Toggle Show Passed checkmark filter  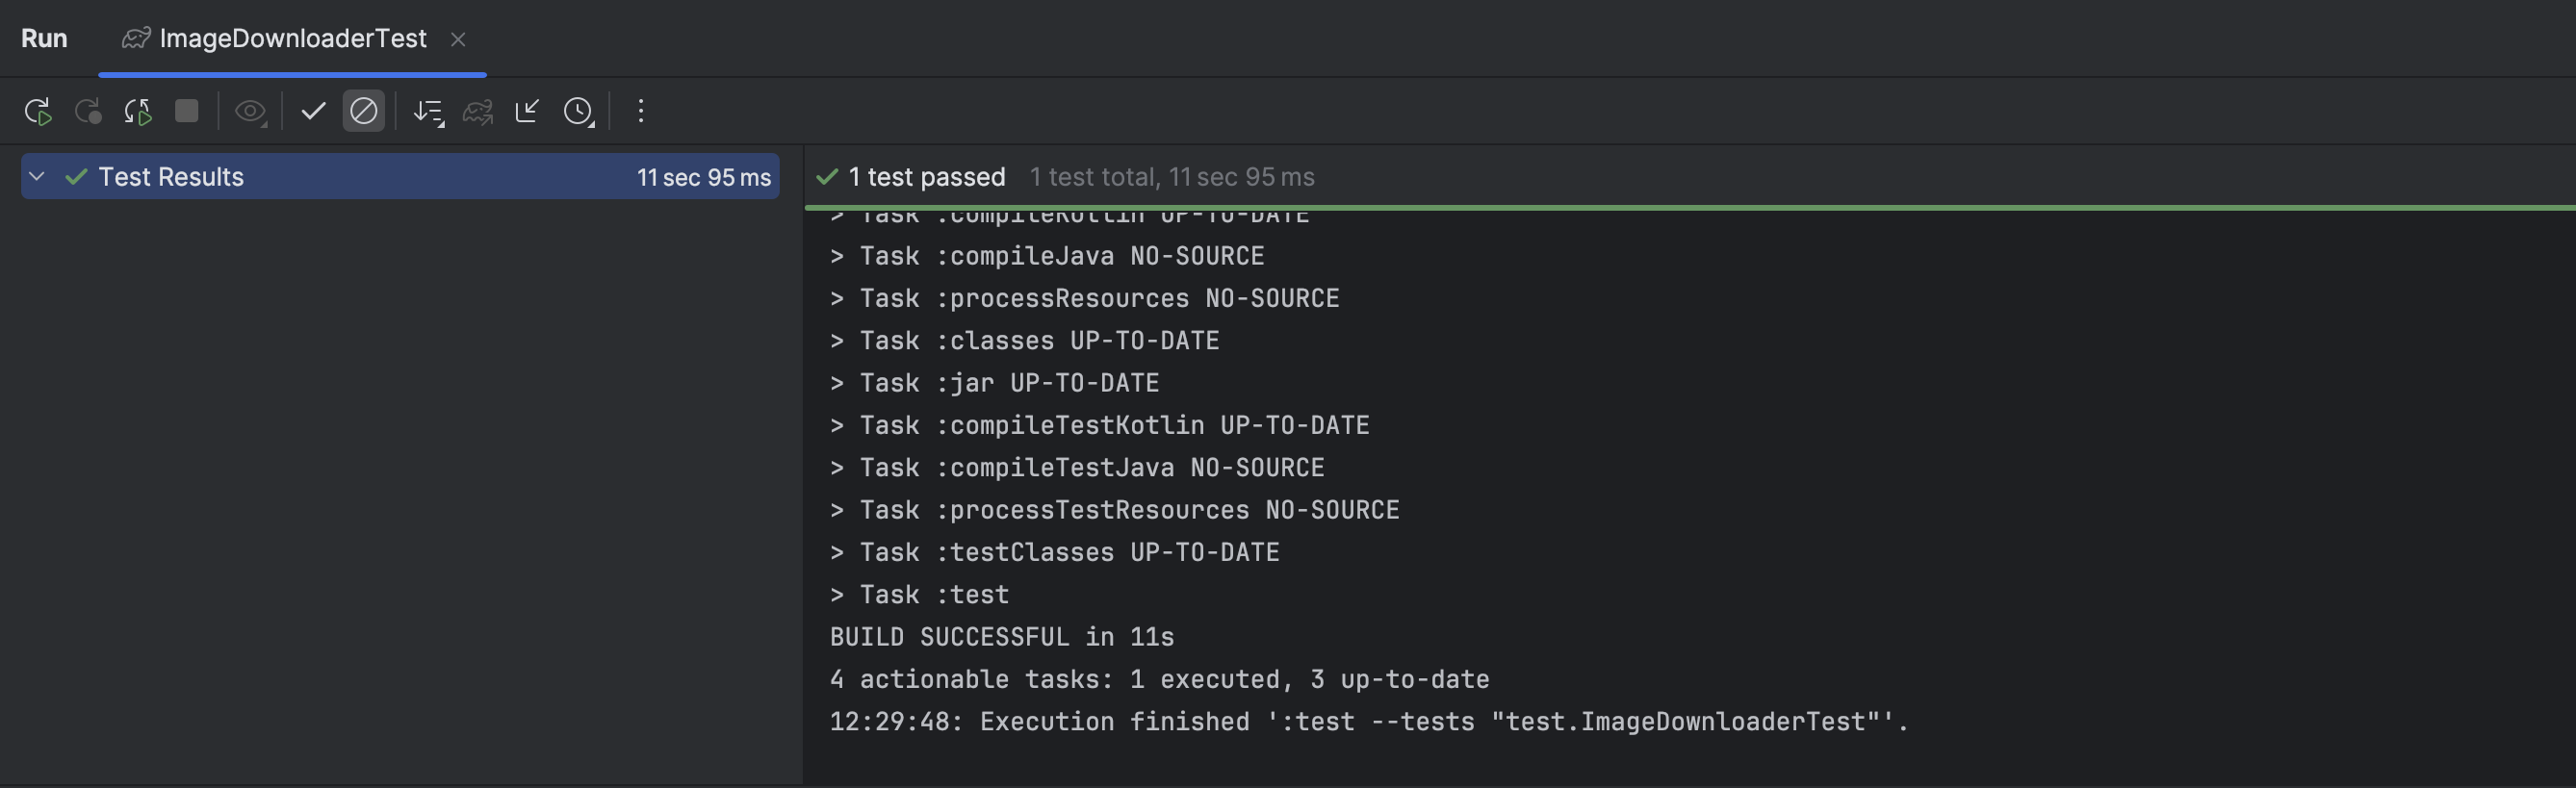point(313,110)
